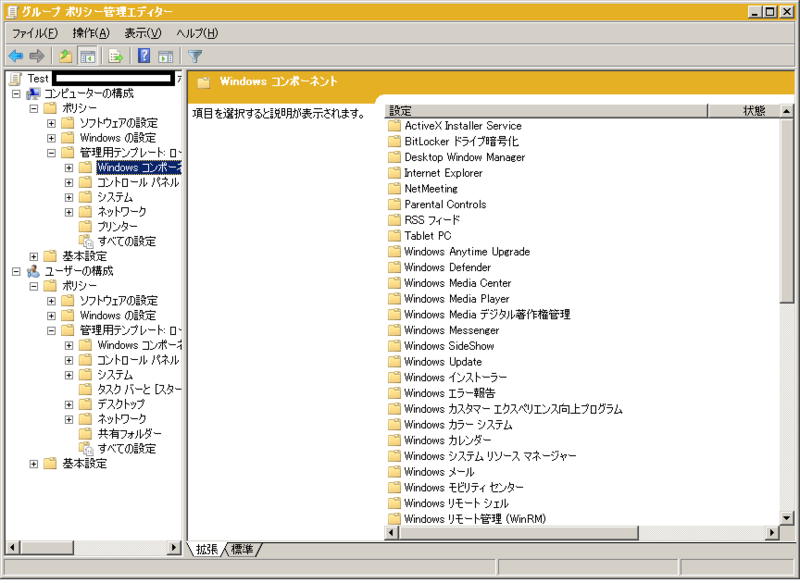Viewport: 800px width, 583px height.
Task: Open the ActiveX Installer Service folder icon
Action: (x=394, y=126)
